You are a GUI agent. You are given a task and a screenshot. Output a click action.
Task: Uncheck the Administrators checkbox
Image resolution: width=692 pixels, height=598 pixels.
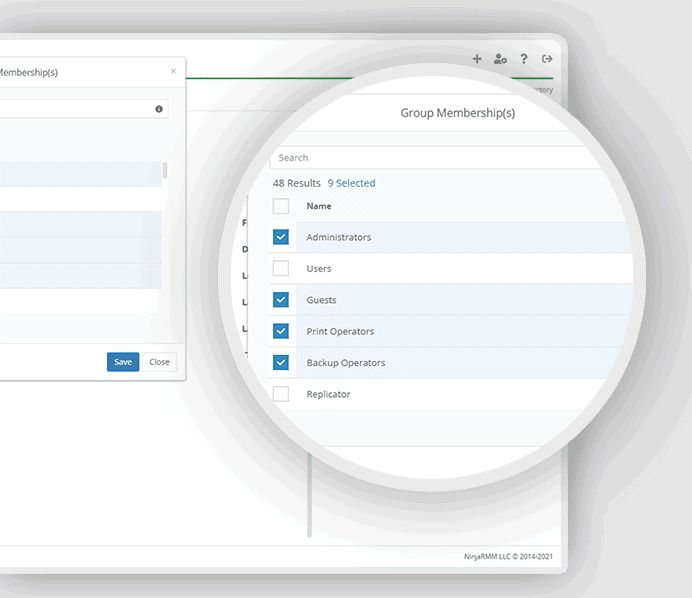coord(281,237)
